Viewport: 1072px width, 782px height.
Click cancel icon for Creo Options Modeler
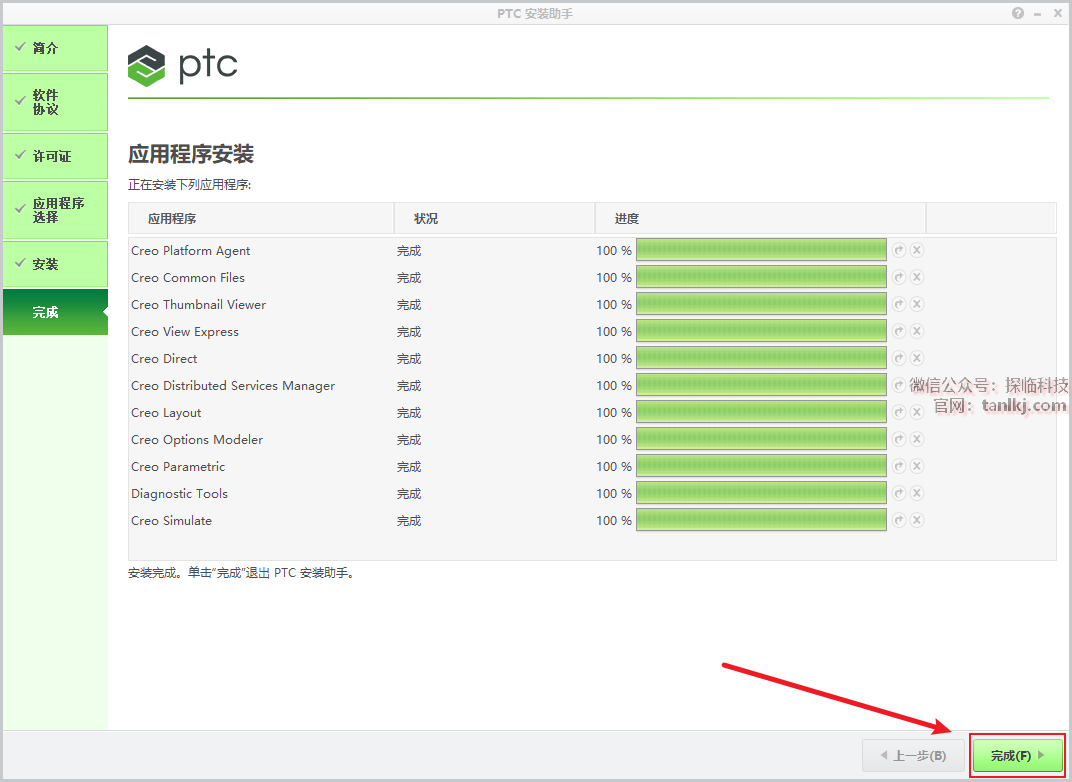[917, 439]
